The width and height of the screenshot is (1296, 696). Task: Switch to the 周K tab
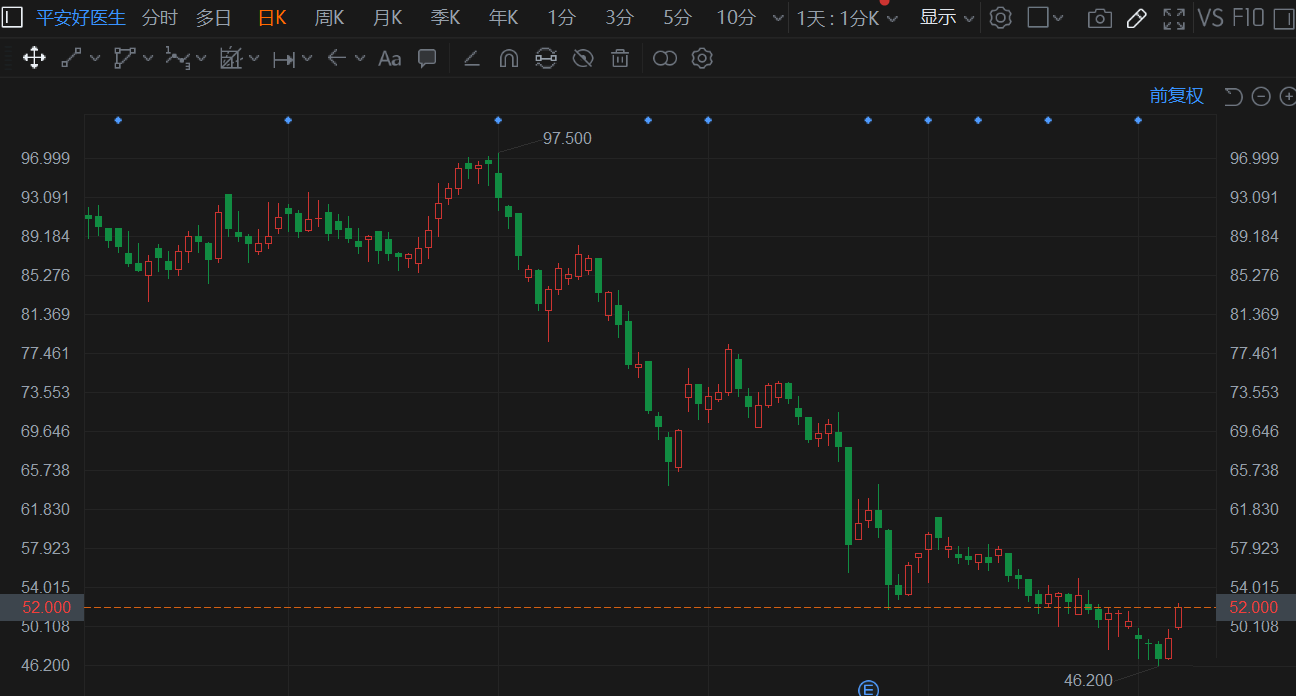329,18
